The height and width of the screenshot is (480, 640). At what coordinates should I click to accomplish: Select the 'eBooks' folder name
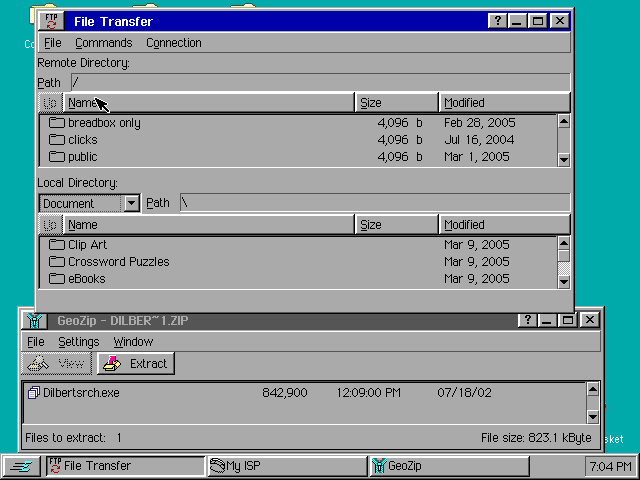coord(87,279)
